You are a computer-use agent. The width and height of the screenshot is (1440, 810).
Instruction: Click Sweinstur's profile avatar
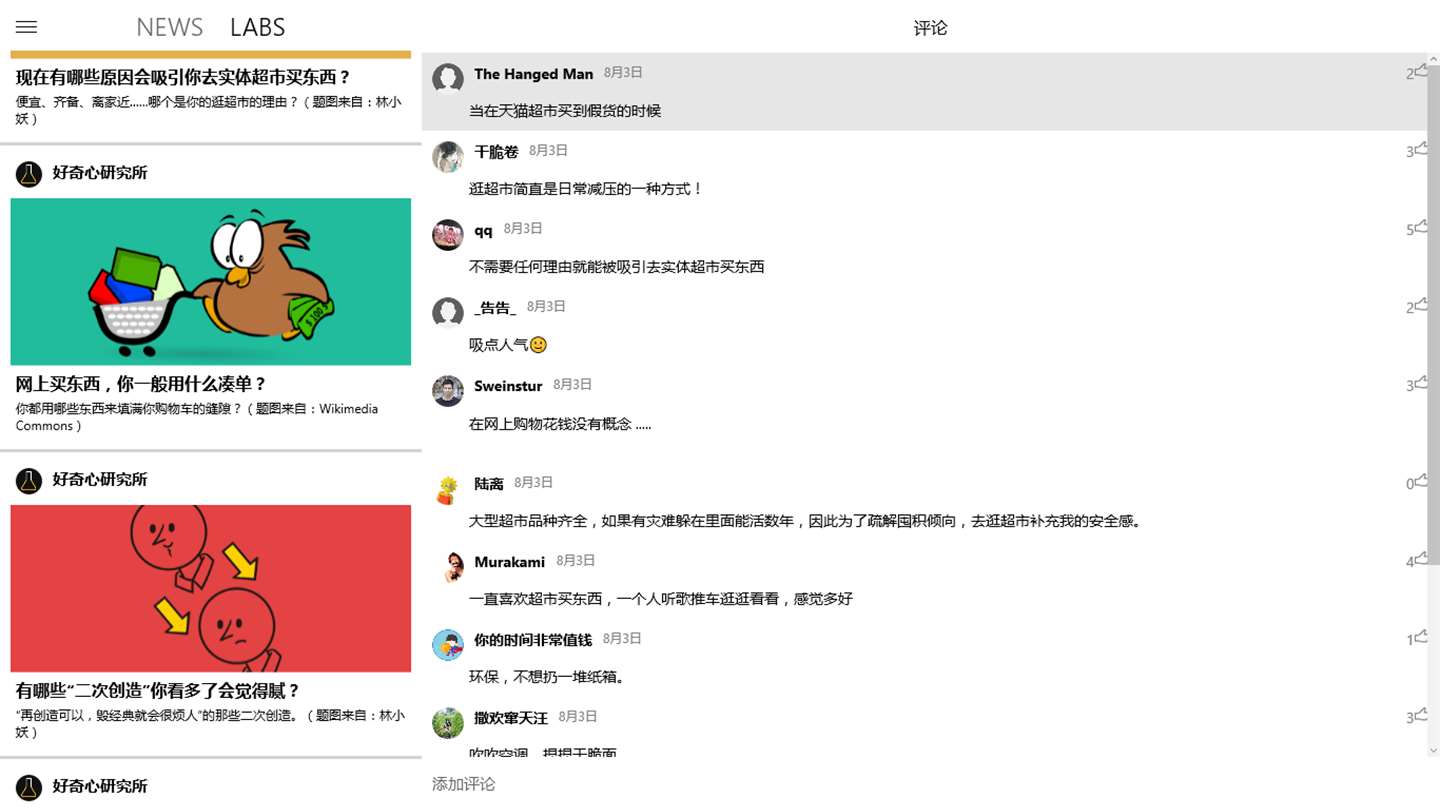(x=448, y=391)
